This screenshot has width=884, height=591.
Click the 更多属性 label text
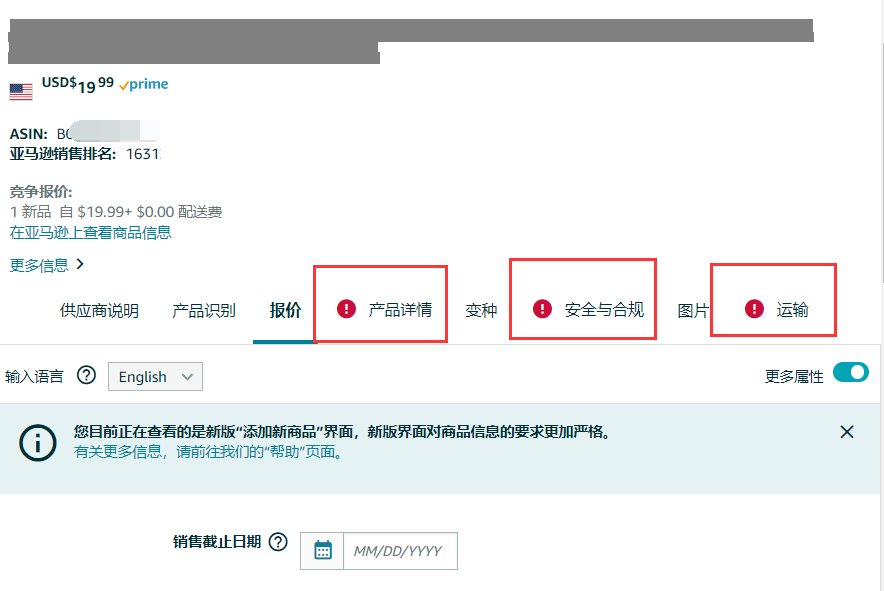(794, 376)
